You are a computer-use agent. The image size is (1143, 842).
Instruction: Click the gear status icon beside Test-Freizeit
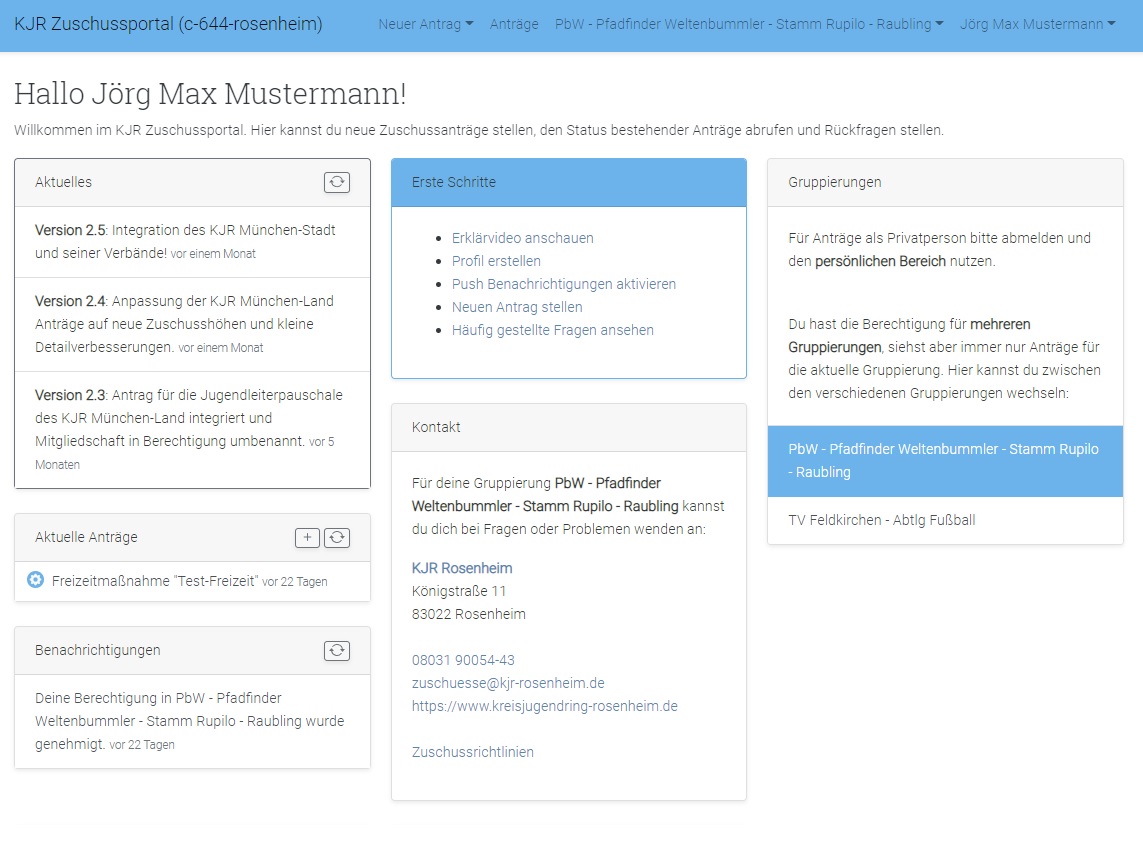coord(35,580)
